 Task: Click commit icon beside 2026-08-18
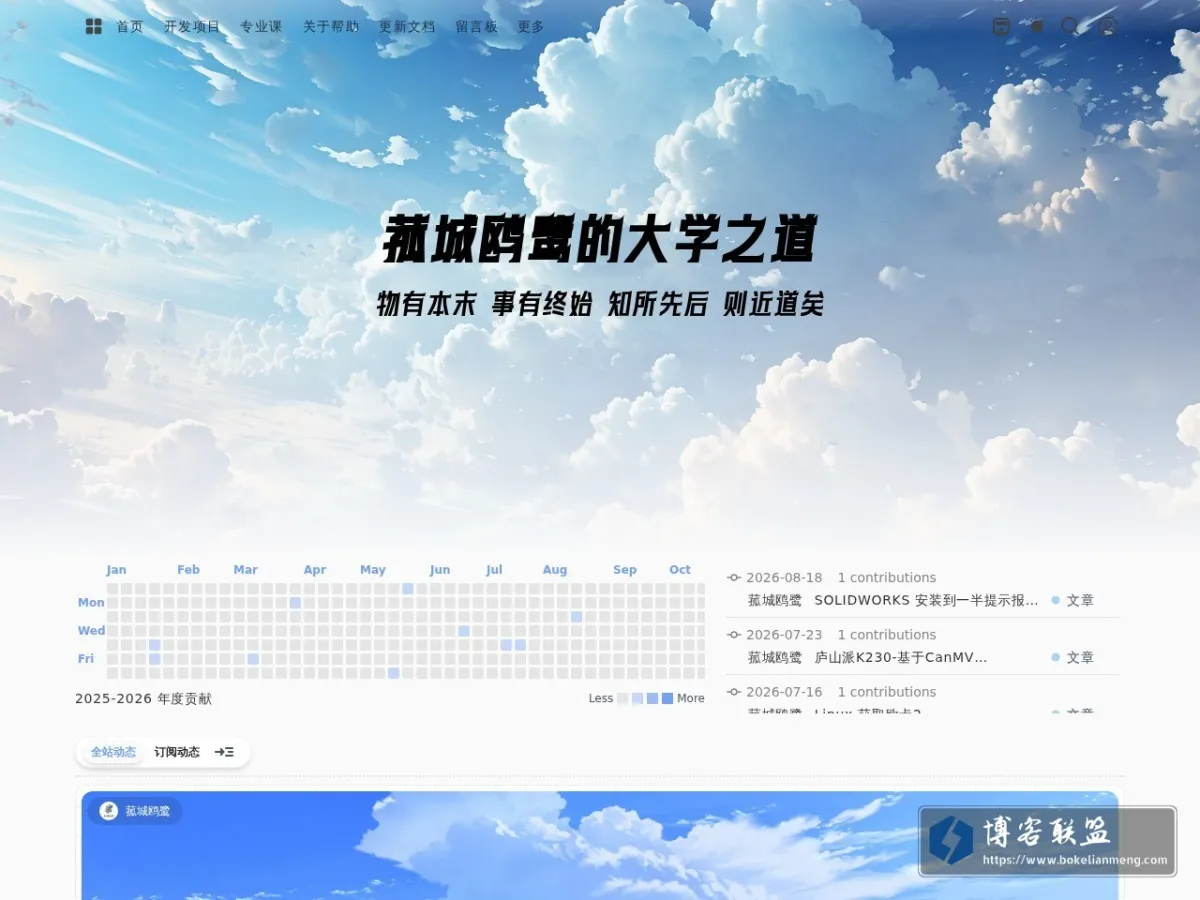[734, 577]
